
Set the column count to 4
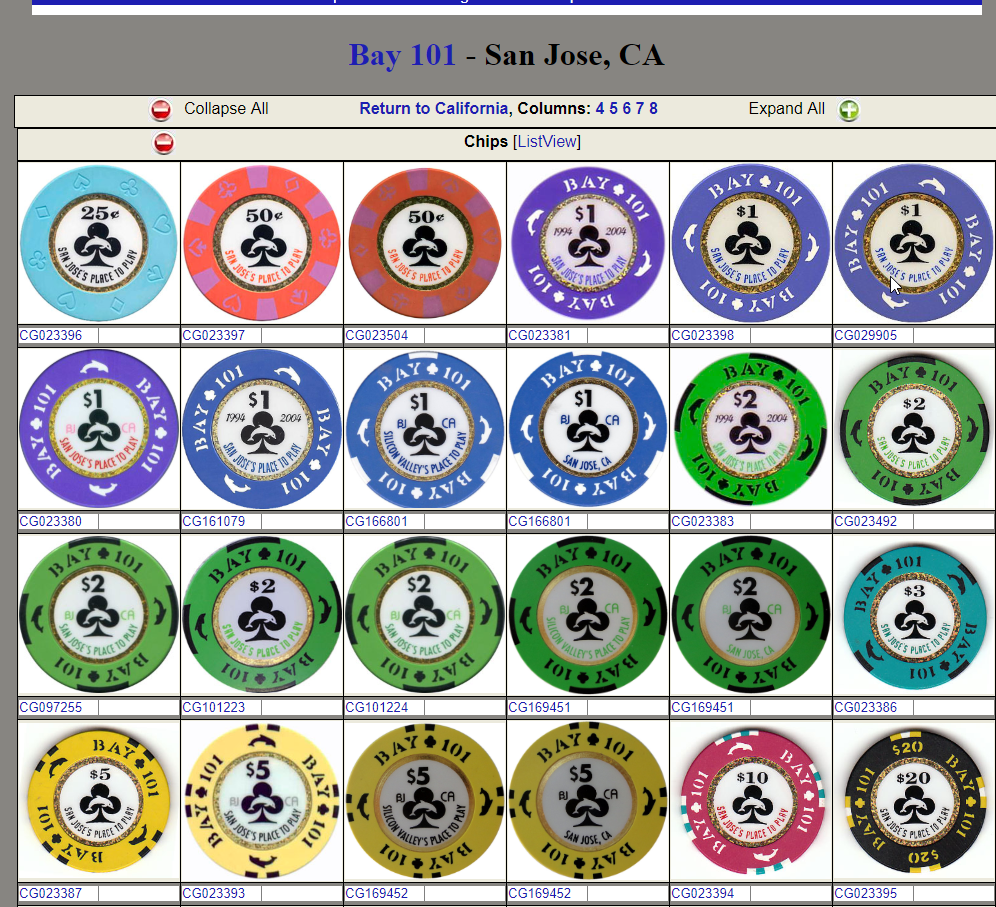600,109
